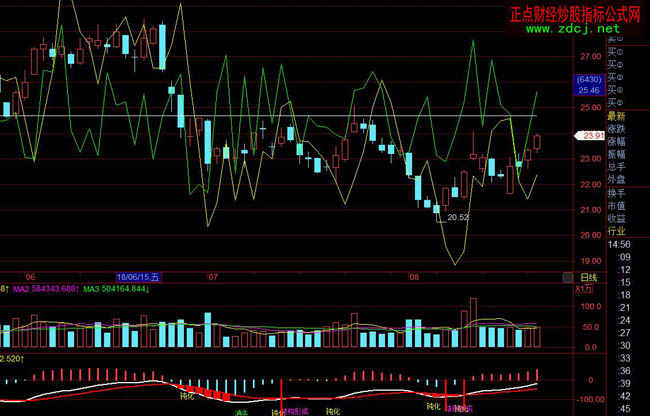Click the 振幅 amplitude row

click(x=615, y=154)
